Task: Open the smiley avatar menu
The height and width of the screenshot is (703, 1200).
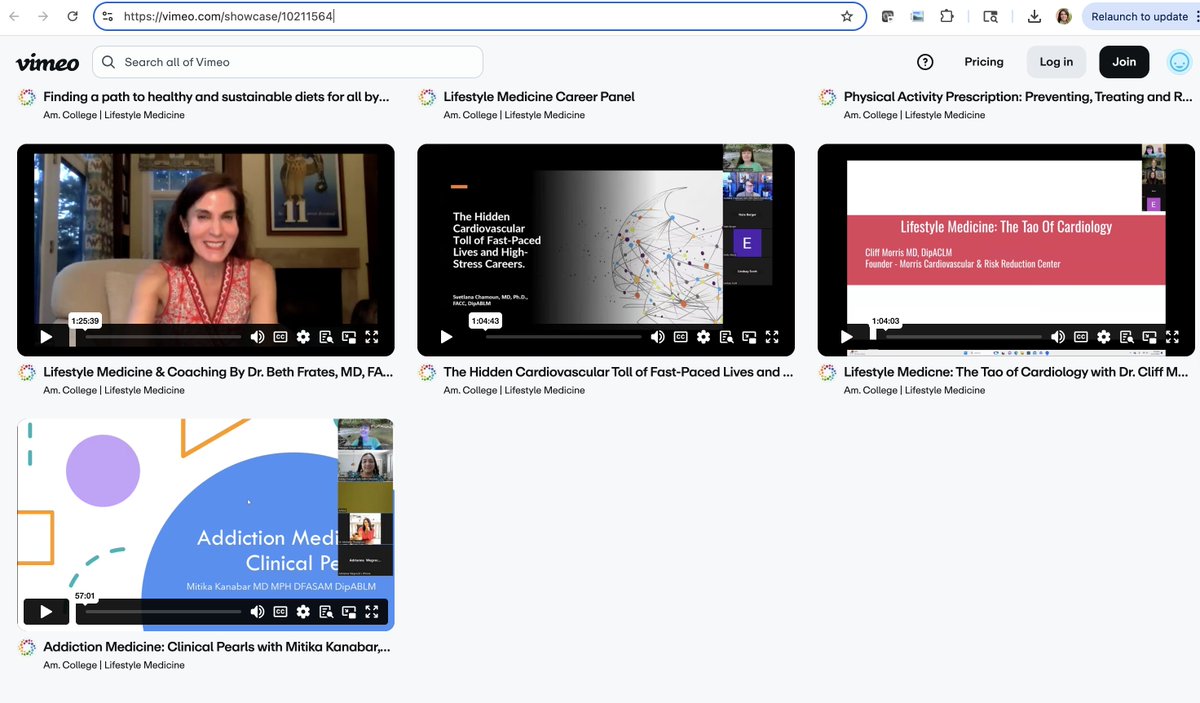Action: pos(1180,62)
